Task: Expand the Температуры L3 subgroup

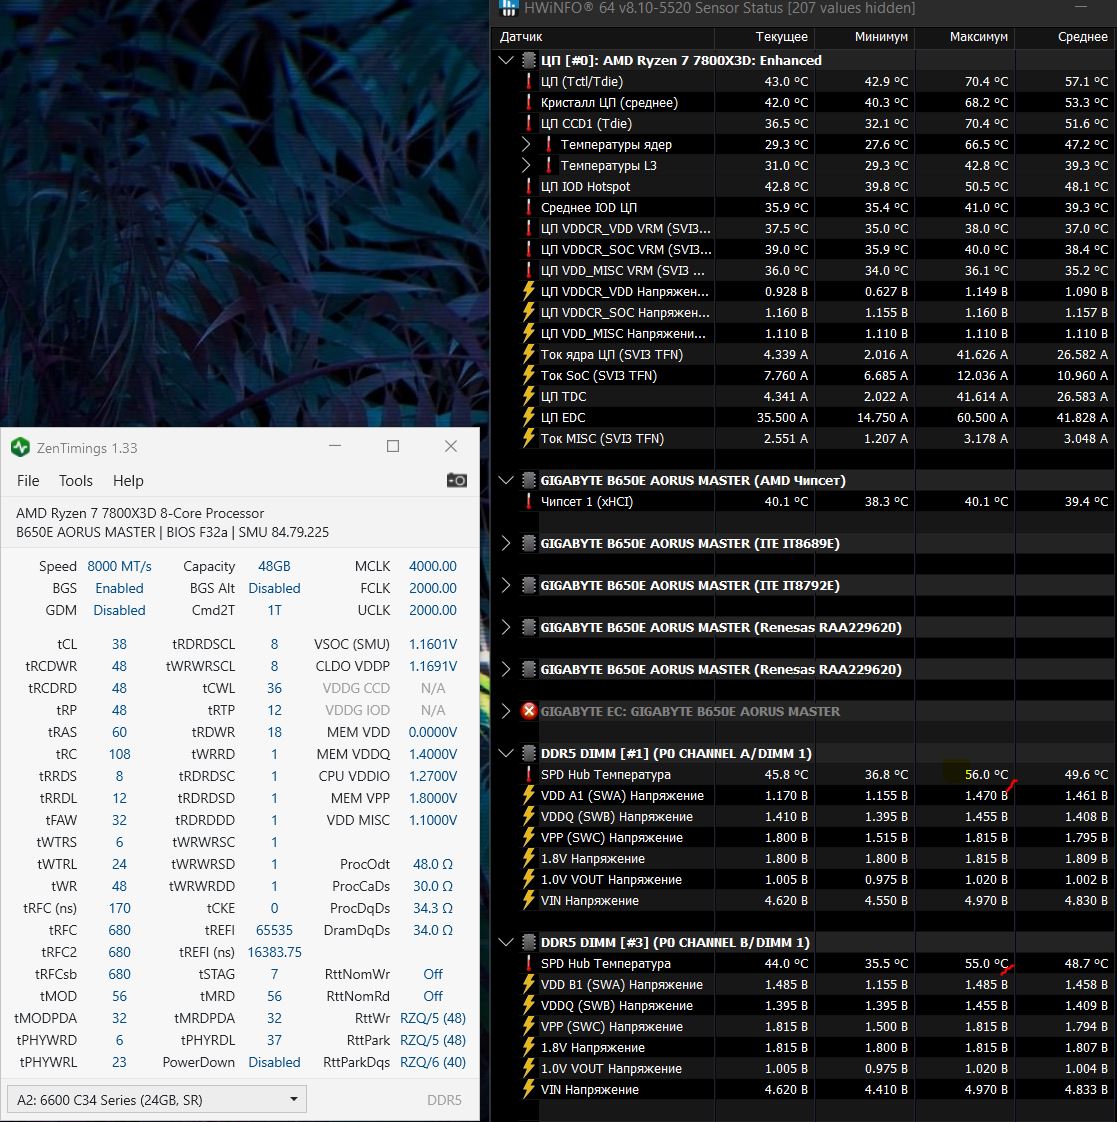Action: tap(526, 165)
